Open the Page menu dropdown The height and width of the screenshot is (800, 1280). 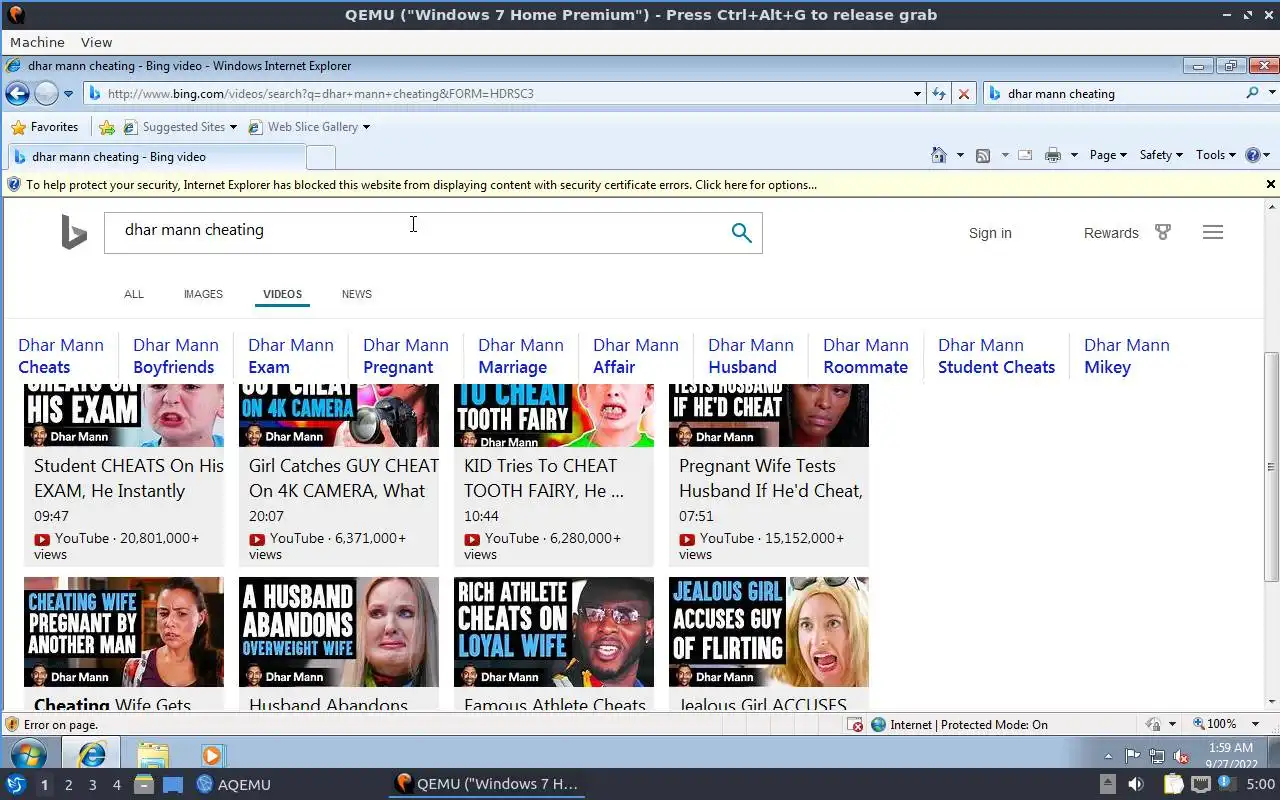(x=1108, y=155)
